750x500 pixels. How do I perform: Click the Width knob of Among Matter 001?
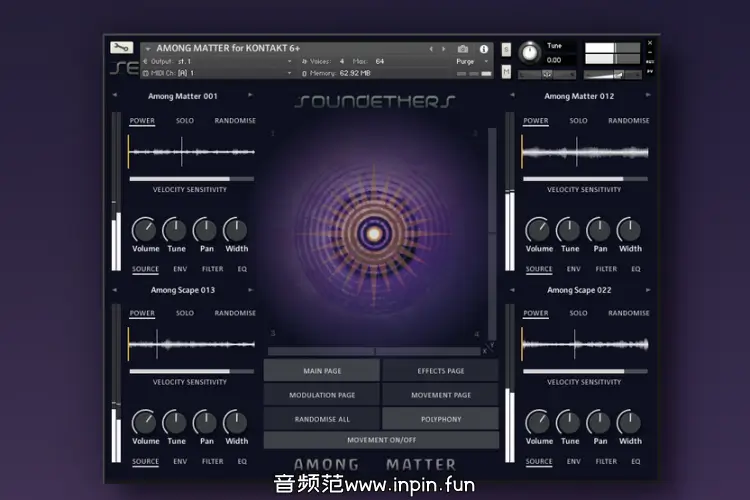[x=236, y=230]
